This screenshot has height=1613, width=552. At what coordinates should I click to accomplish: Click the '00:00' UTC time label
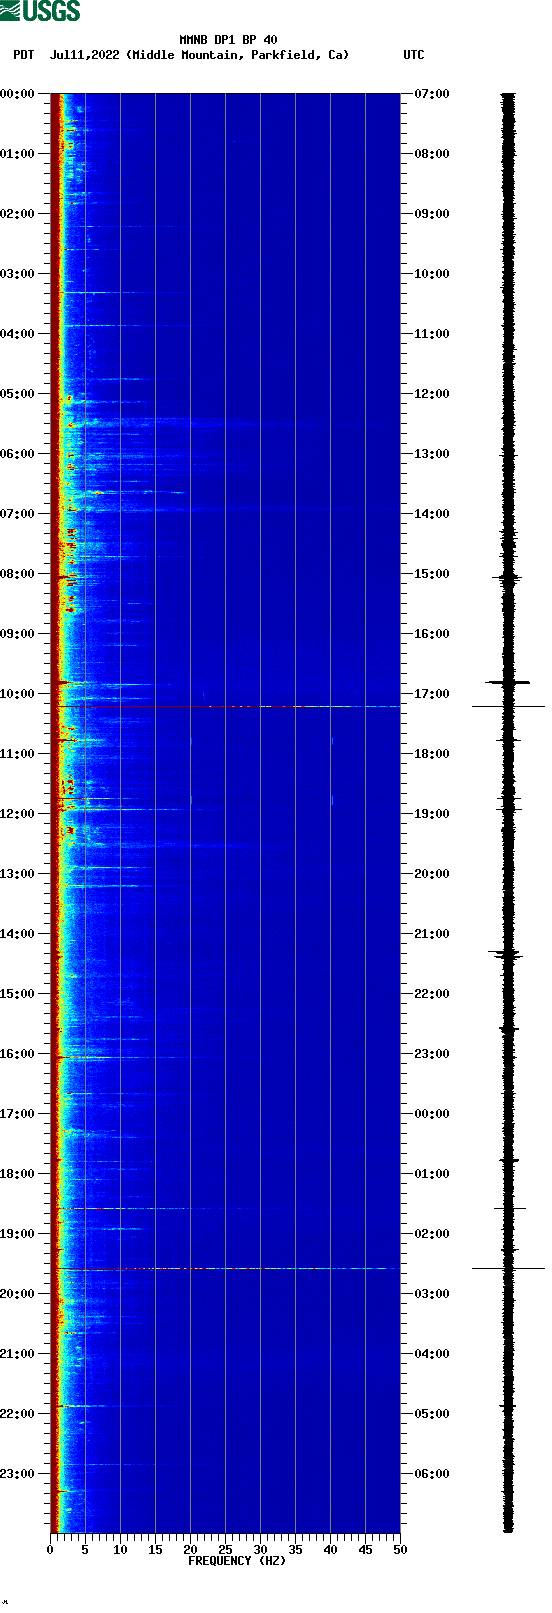point(432,1114)
